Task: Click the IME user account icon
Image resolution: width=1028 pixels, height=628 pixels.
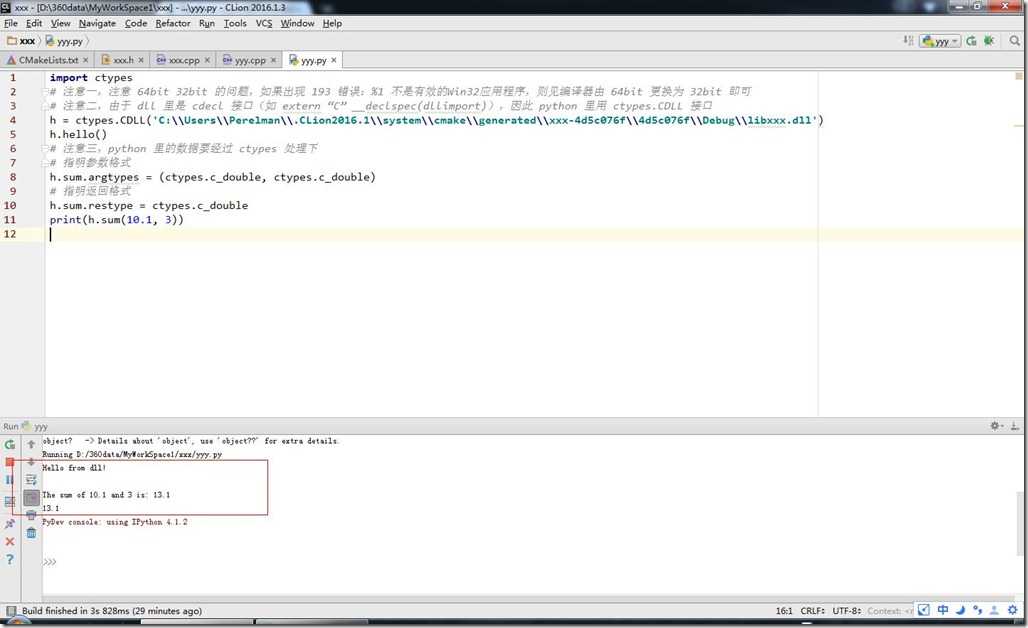Action: (x=994, y=610)
